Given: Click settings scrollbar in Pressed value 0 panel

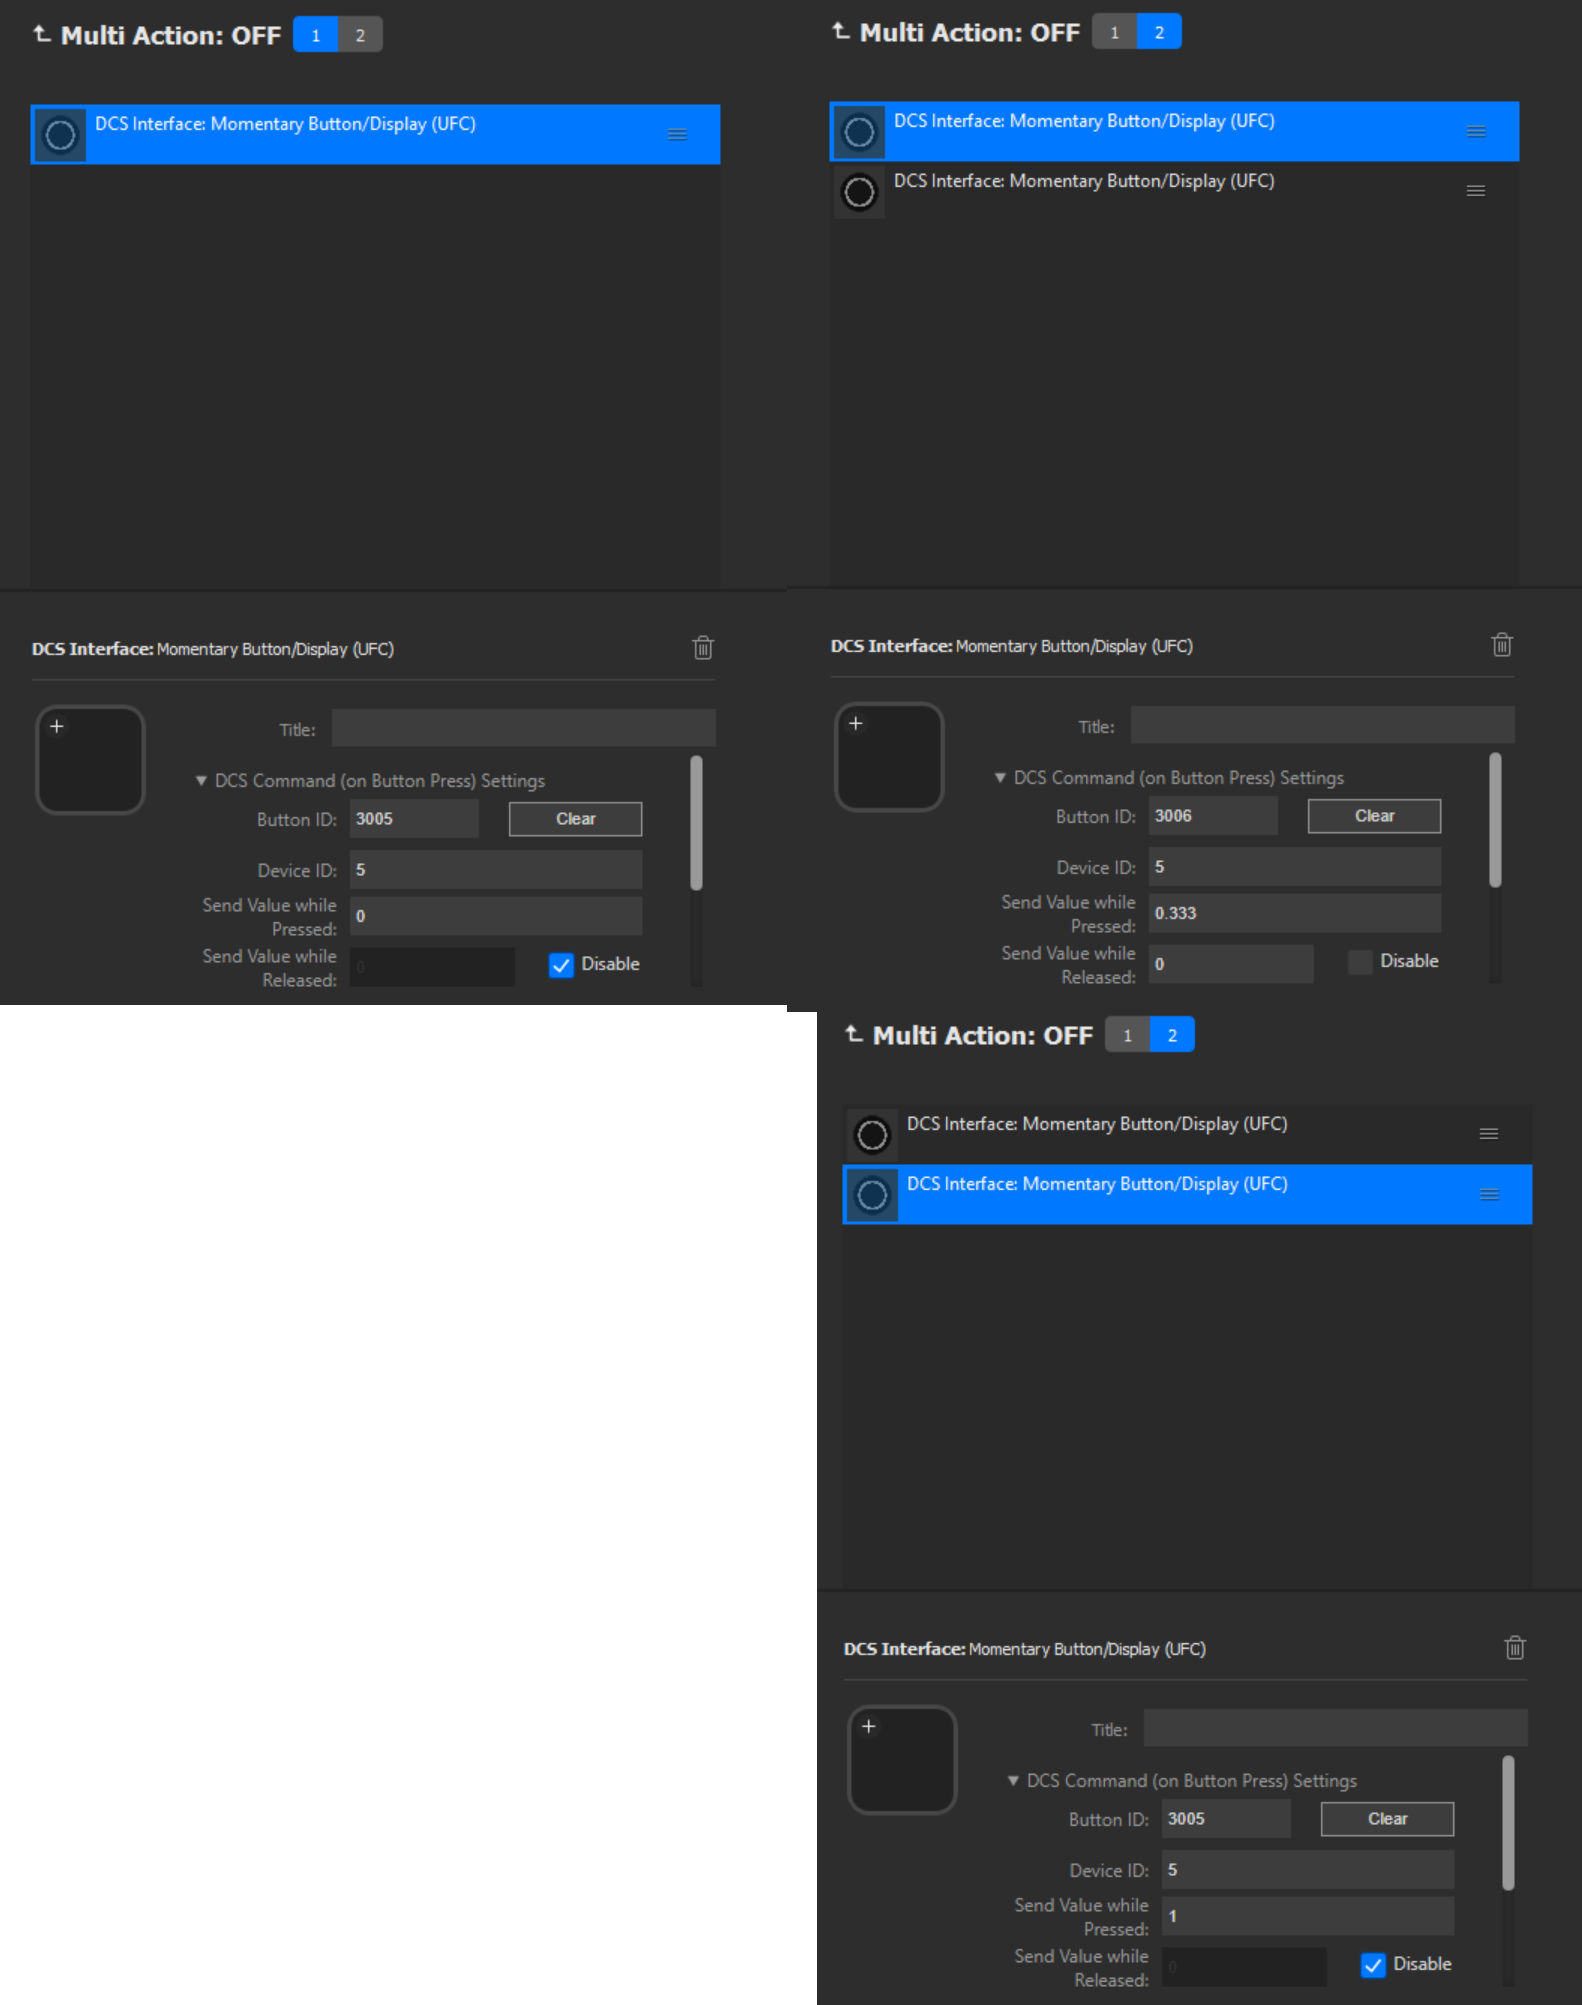Looking at the screenshot, I should pos(696,823).
